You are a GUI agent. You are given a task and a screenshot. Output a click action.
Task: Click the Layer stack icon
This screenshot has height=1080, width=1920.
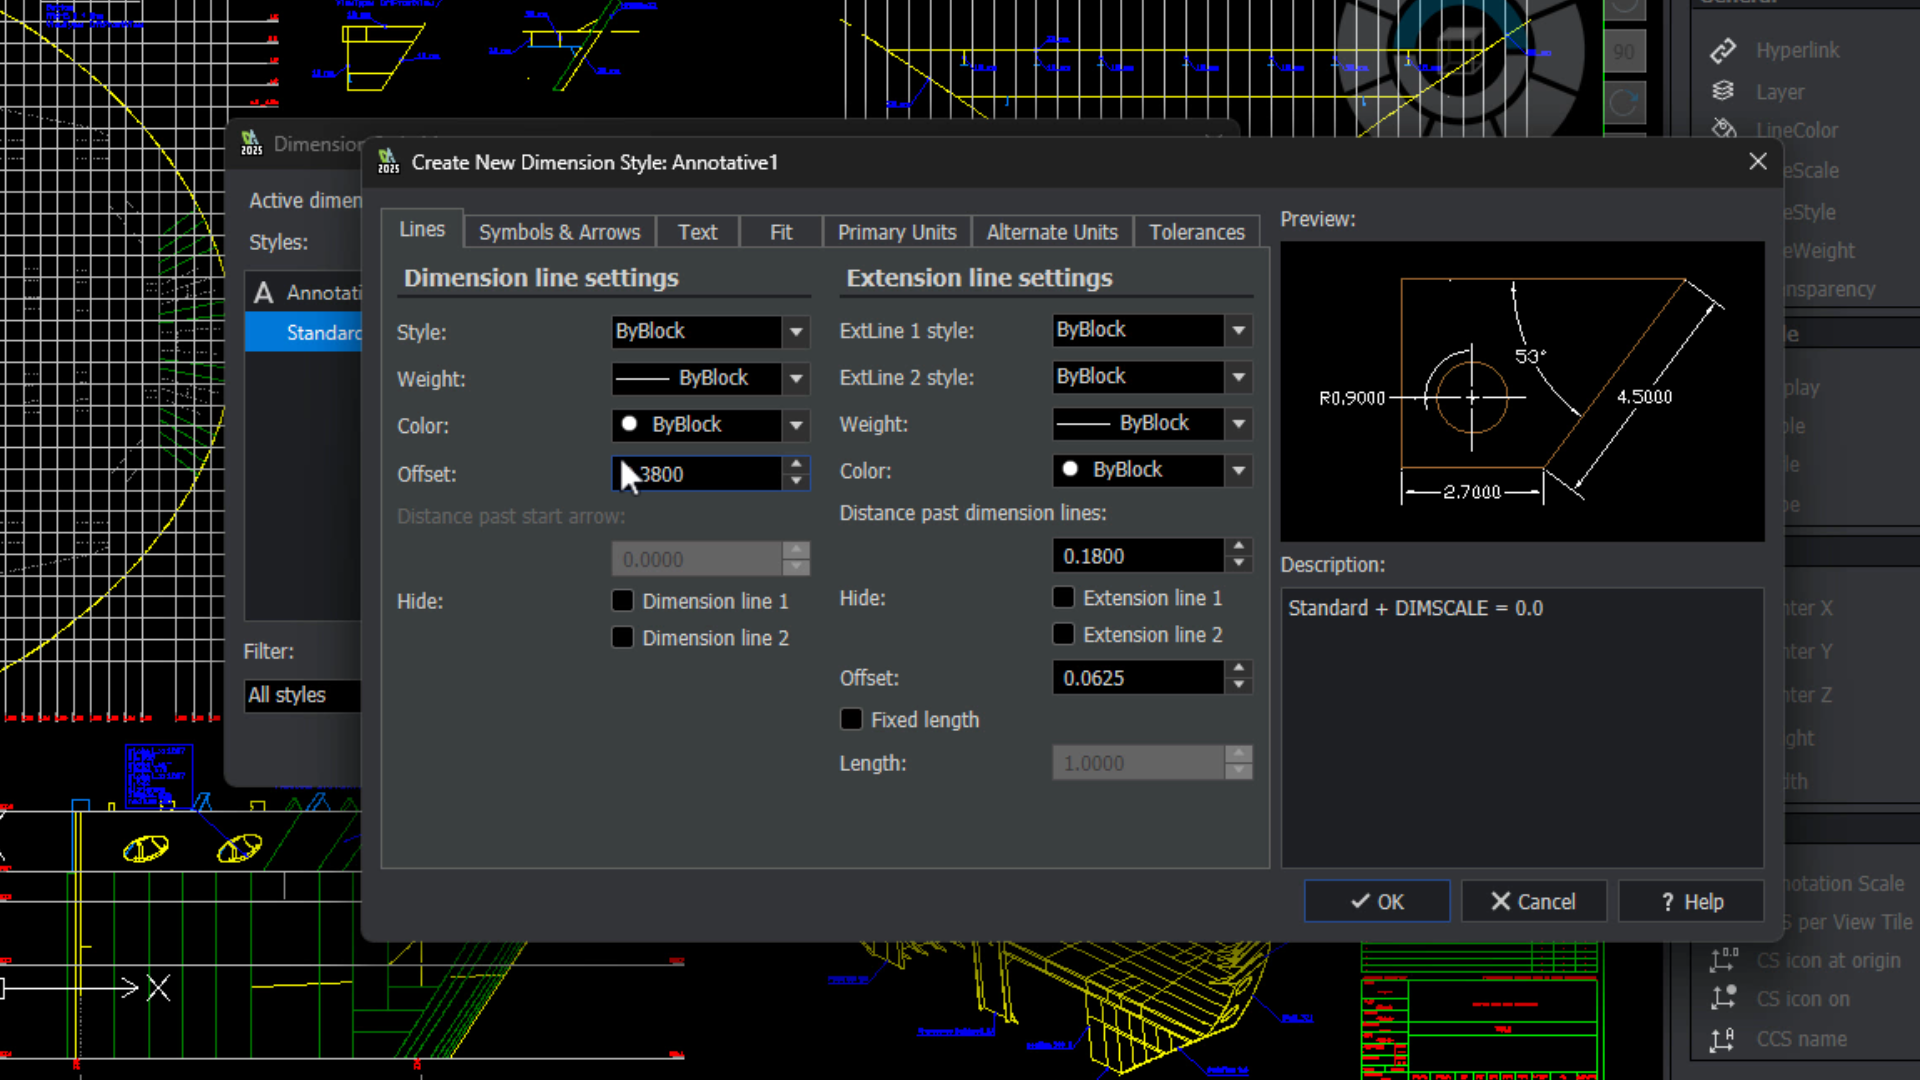pos(1723,91)
